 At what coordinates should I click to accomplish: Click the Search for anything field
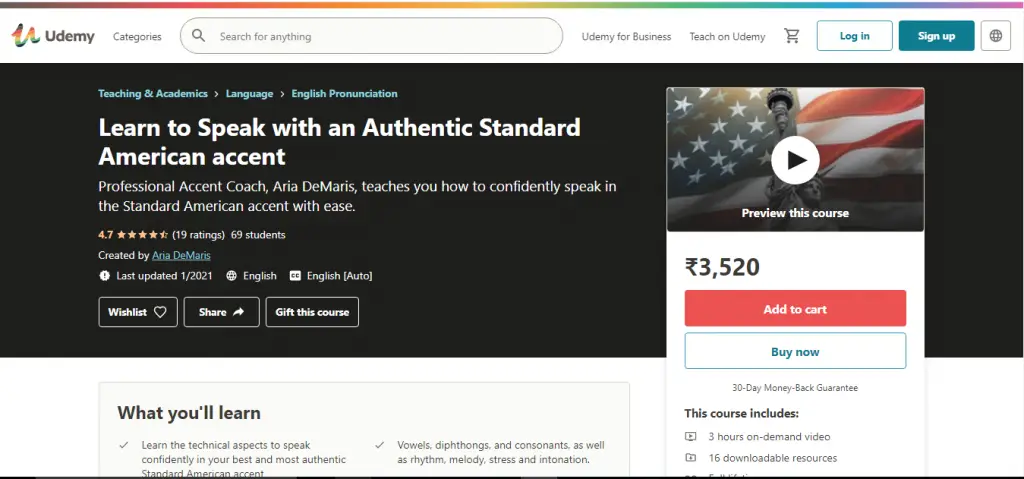380,37
